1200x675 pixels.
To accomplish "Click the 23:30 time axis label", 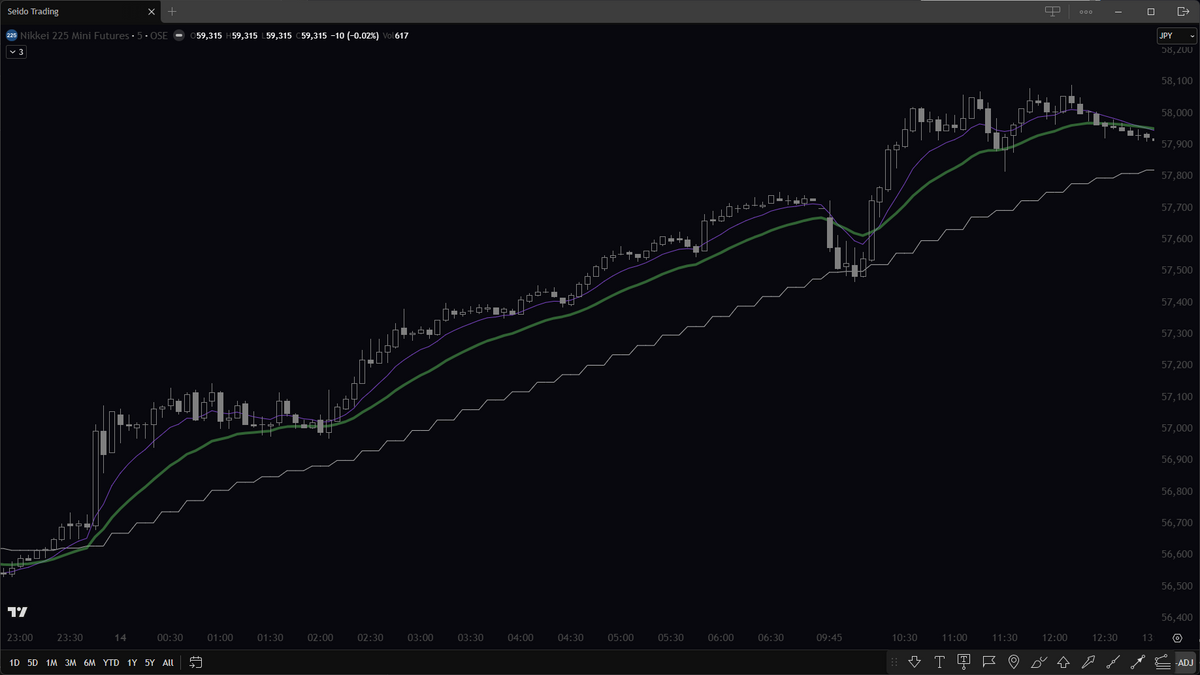I will click(x=70, y=638).
